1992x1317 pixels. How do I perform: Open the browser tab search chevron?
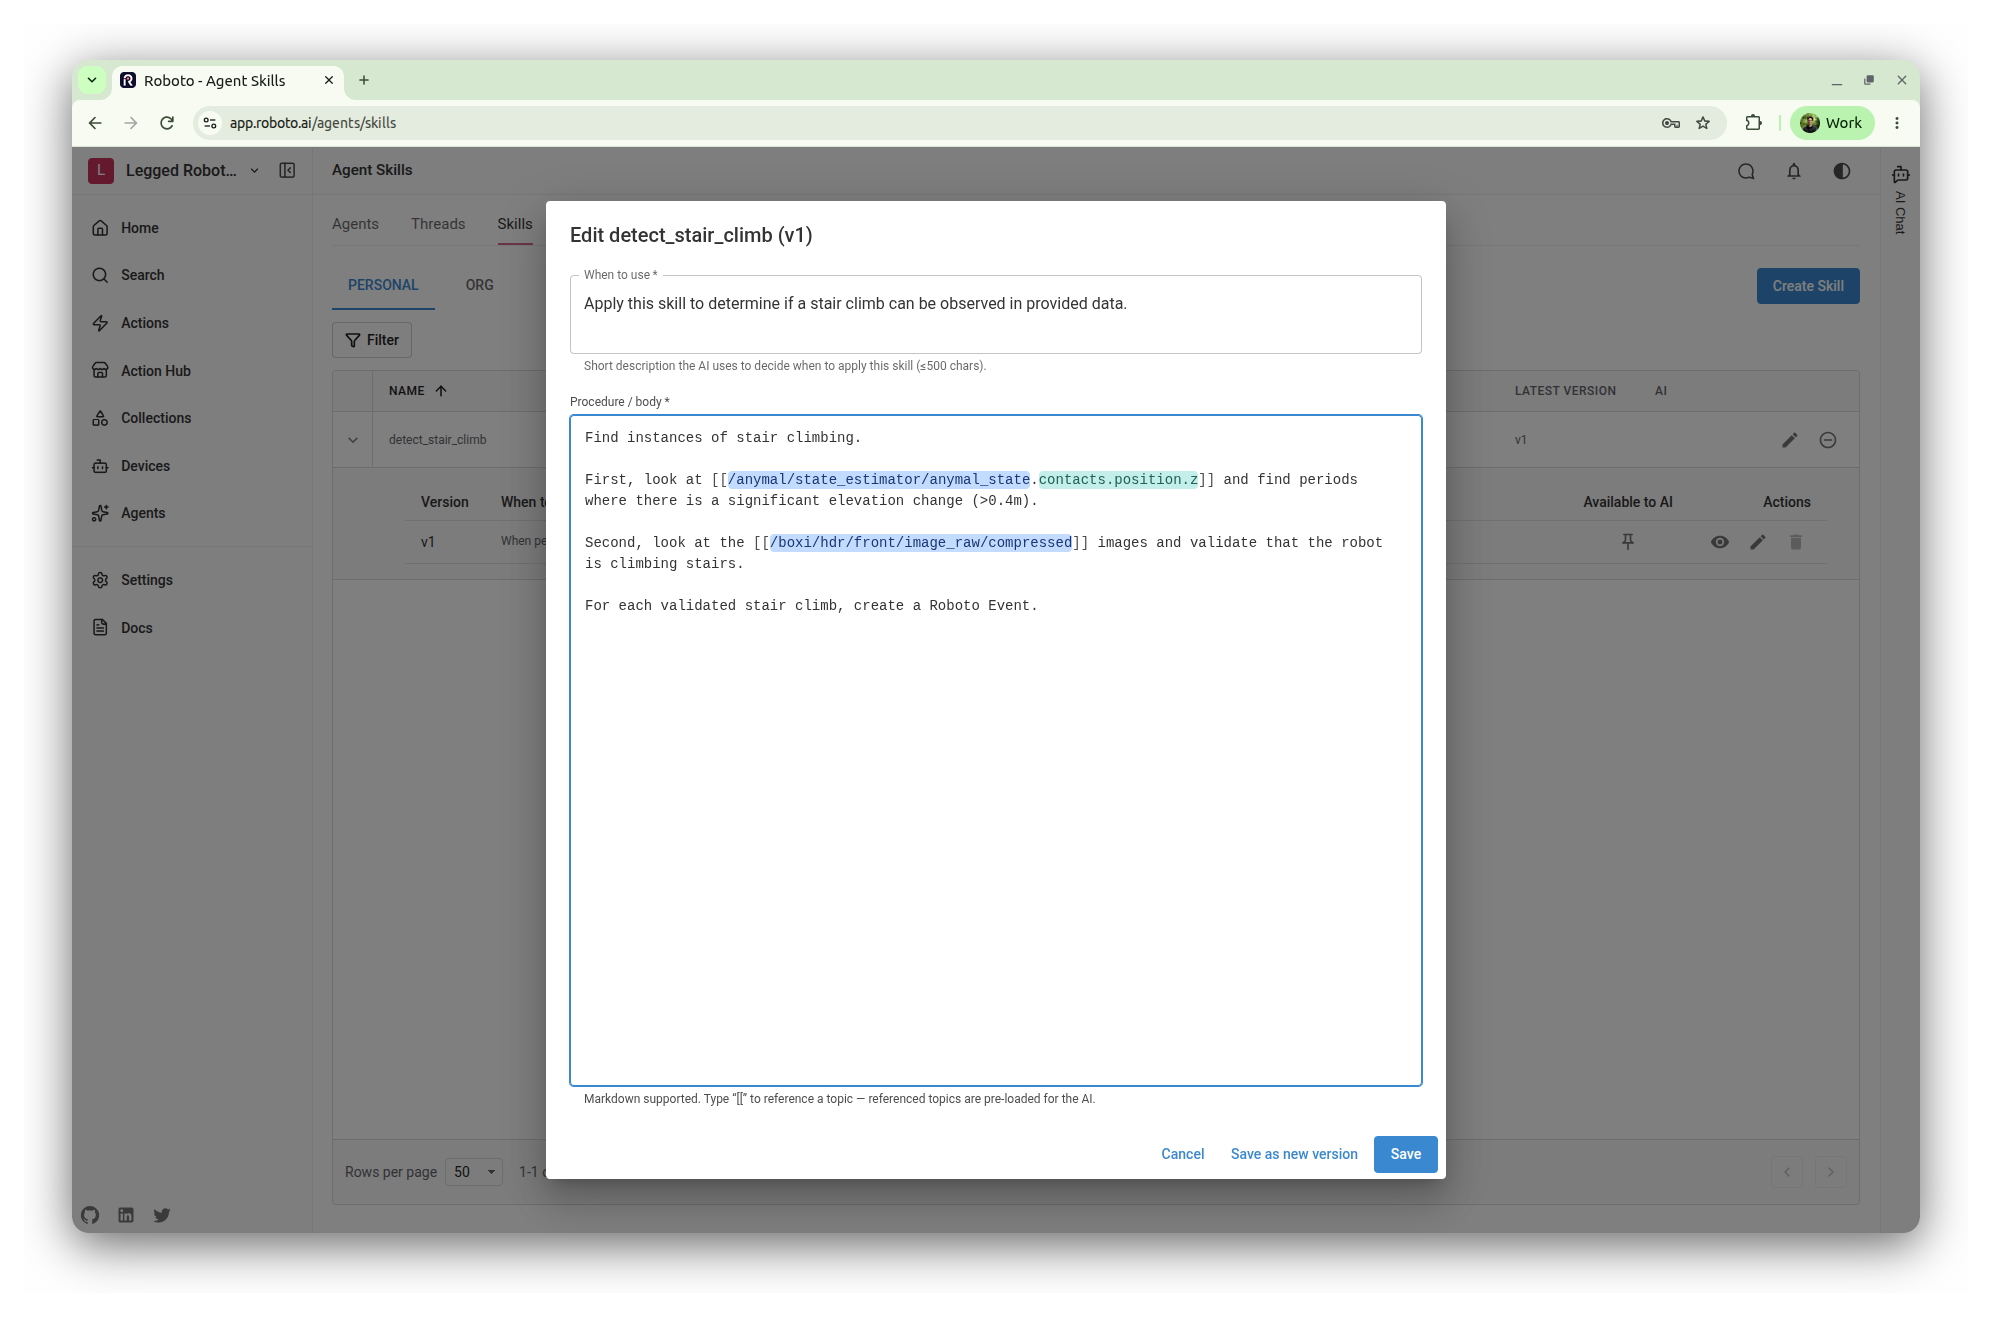coord(92,80)
